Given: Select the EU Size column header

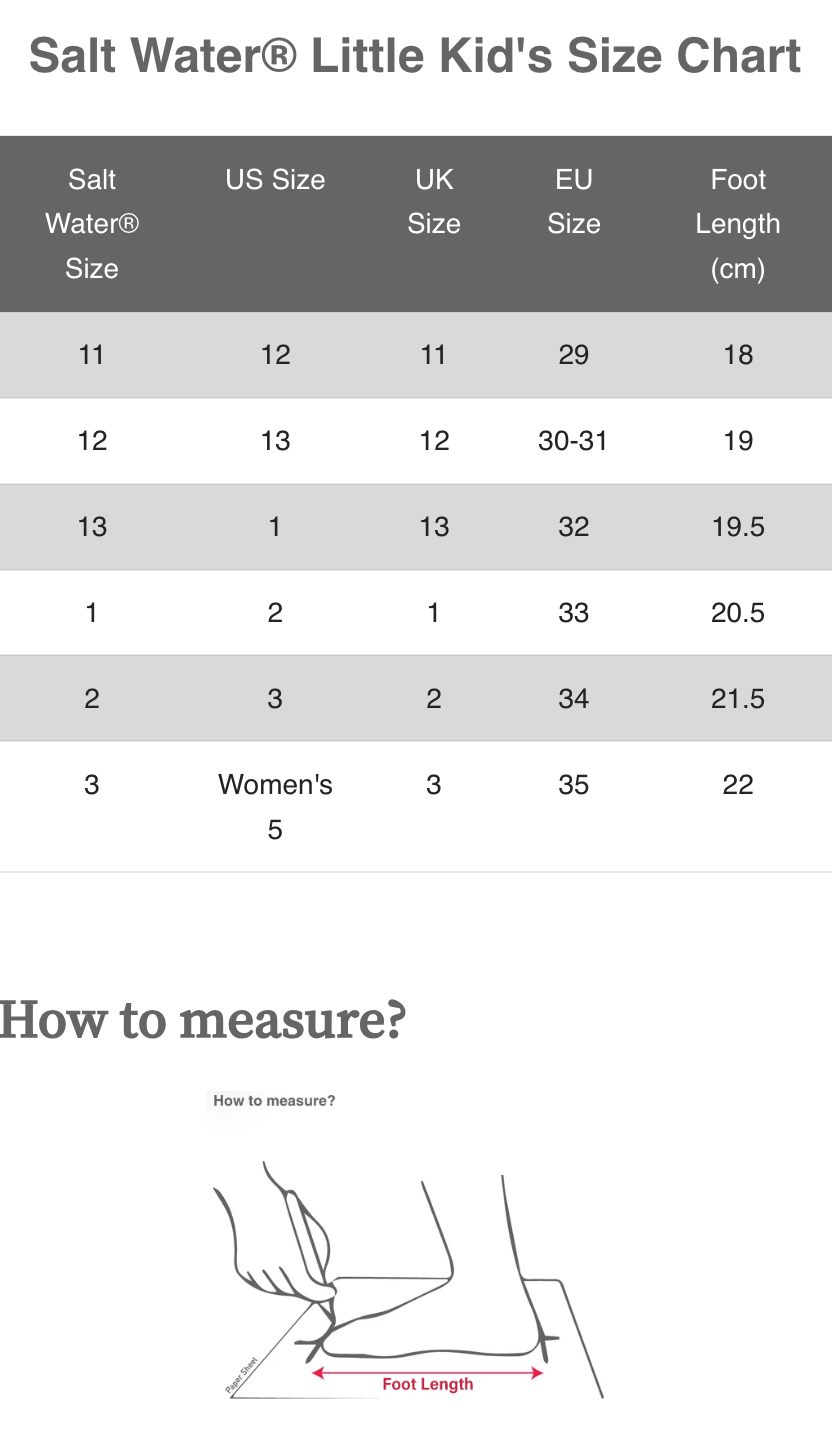Looking at the screenshot, I should click(573, 202).
